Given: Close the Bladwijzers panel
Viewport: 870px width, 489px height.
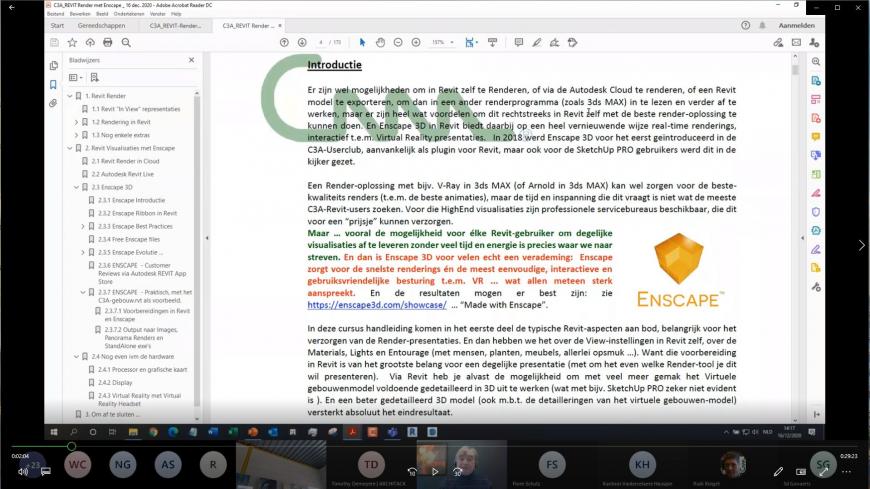Looking at the screenshot, I should pyautogui.click(x=191, y=60).
